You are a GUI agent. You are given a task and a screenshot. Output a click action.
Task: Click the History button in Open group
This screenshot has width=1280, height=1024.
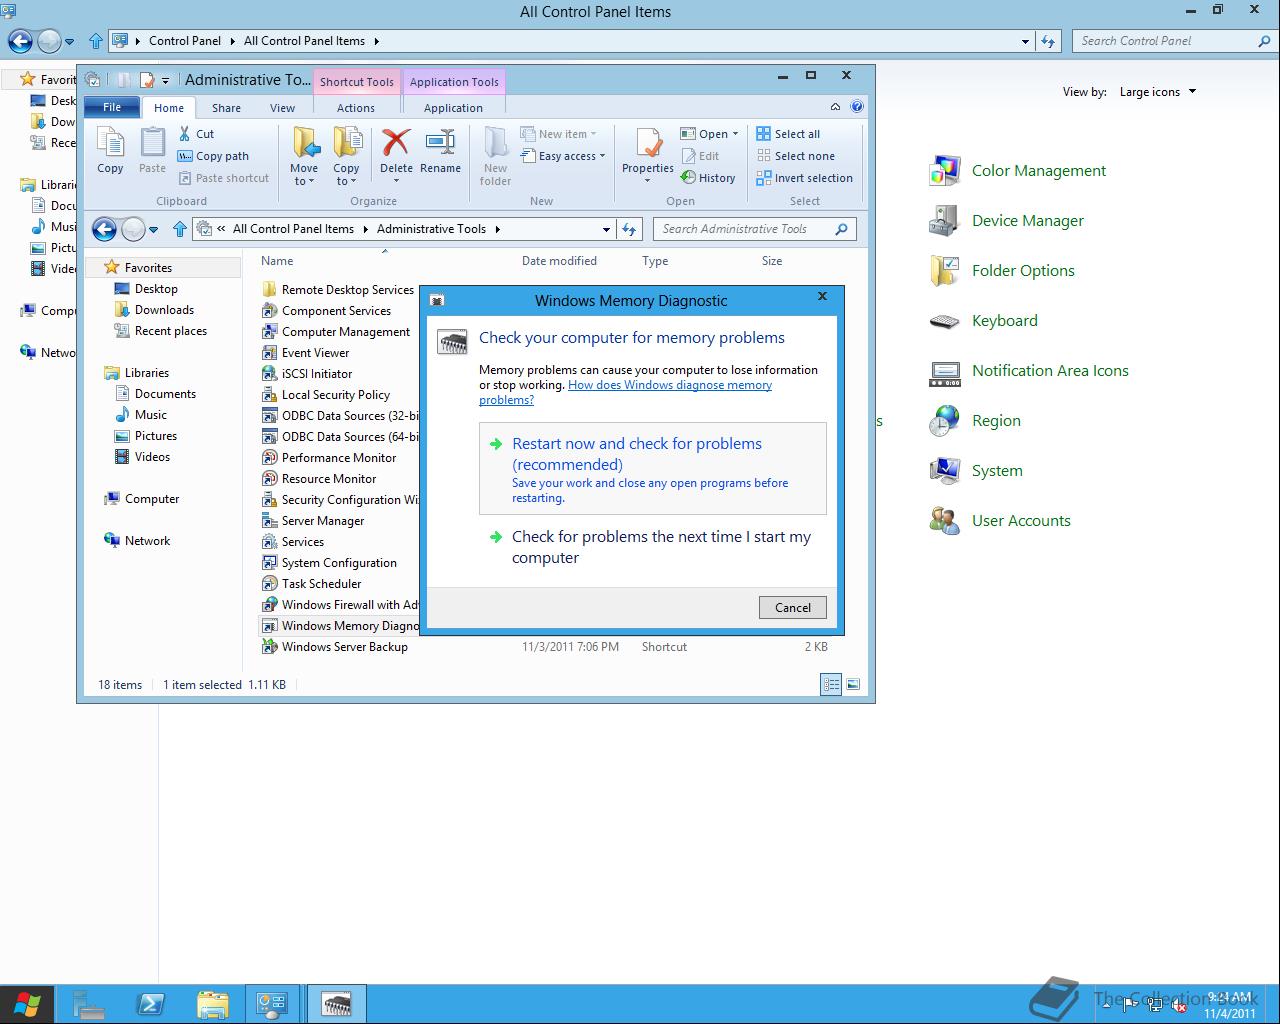[708, 178]
